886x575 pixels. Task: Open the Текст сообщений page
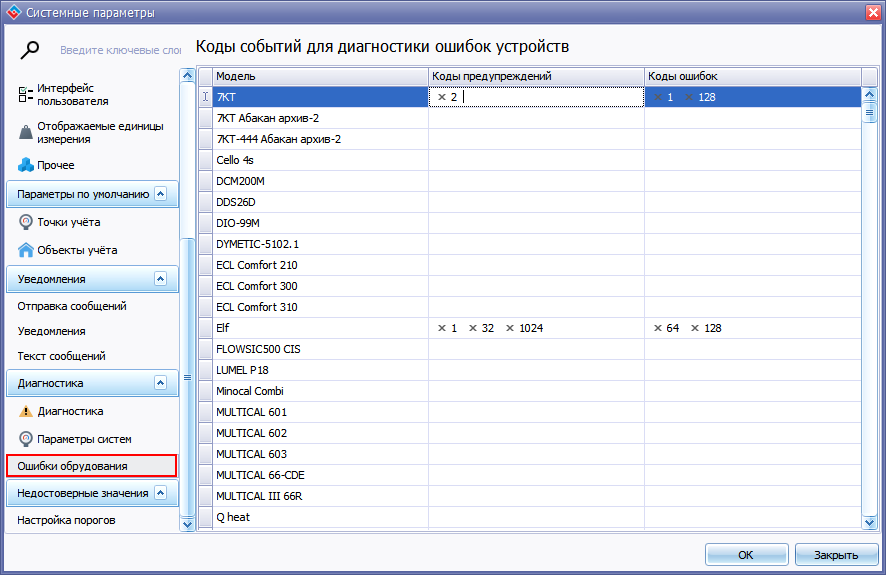point(61,356)
